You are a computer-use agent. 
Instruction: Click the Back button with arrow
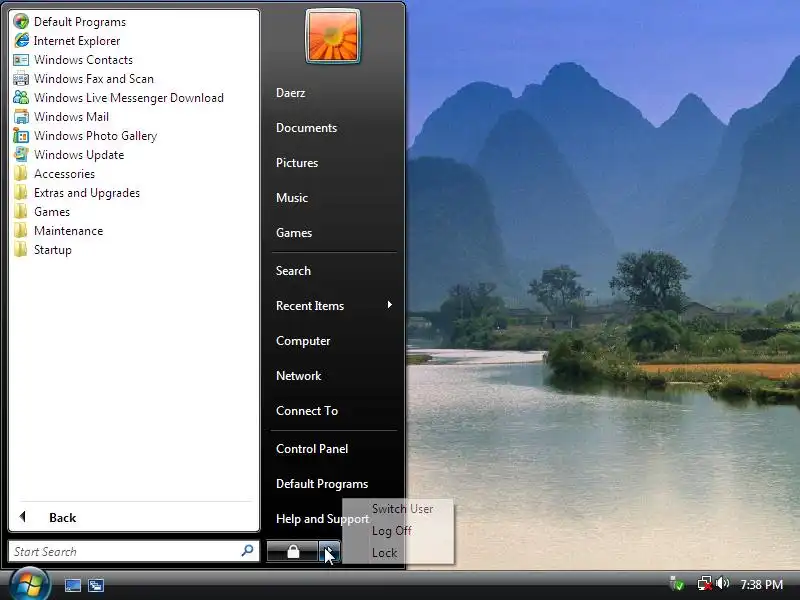[x=47, y=517]
